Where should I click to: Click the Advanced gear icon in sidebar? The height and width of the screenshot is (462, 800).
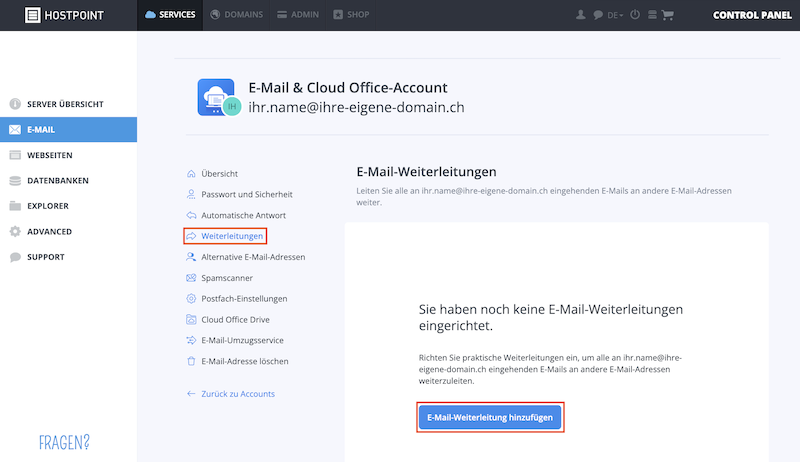pyautogui.click(x=15, y=232)
